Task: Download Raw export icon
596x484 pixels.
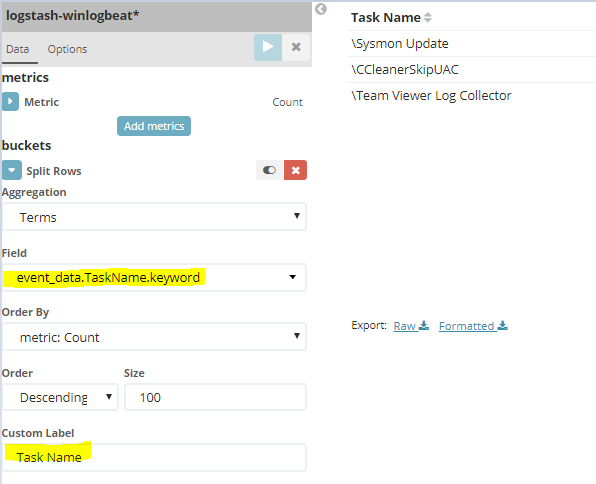Action: click(x=424, y=326)
